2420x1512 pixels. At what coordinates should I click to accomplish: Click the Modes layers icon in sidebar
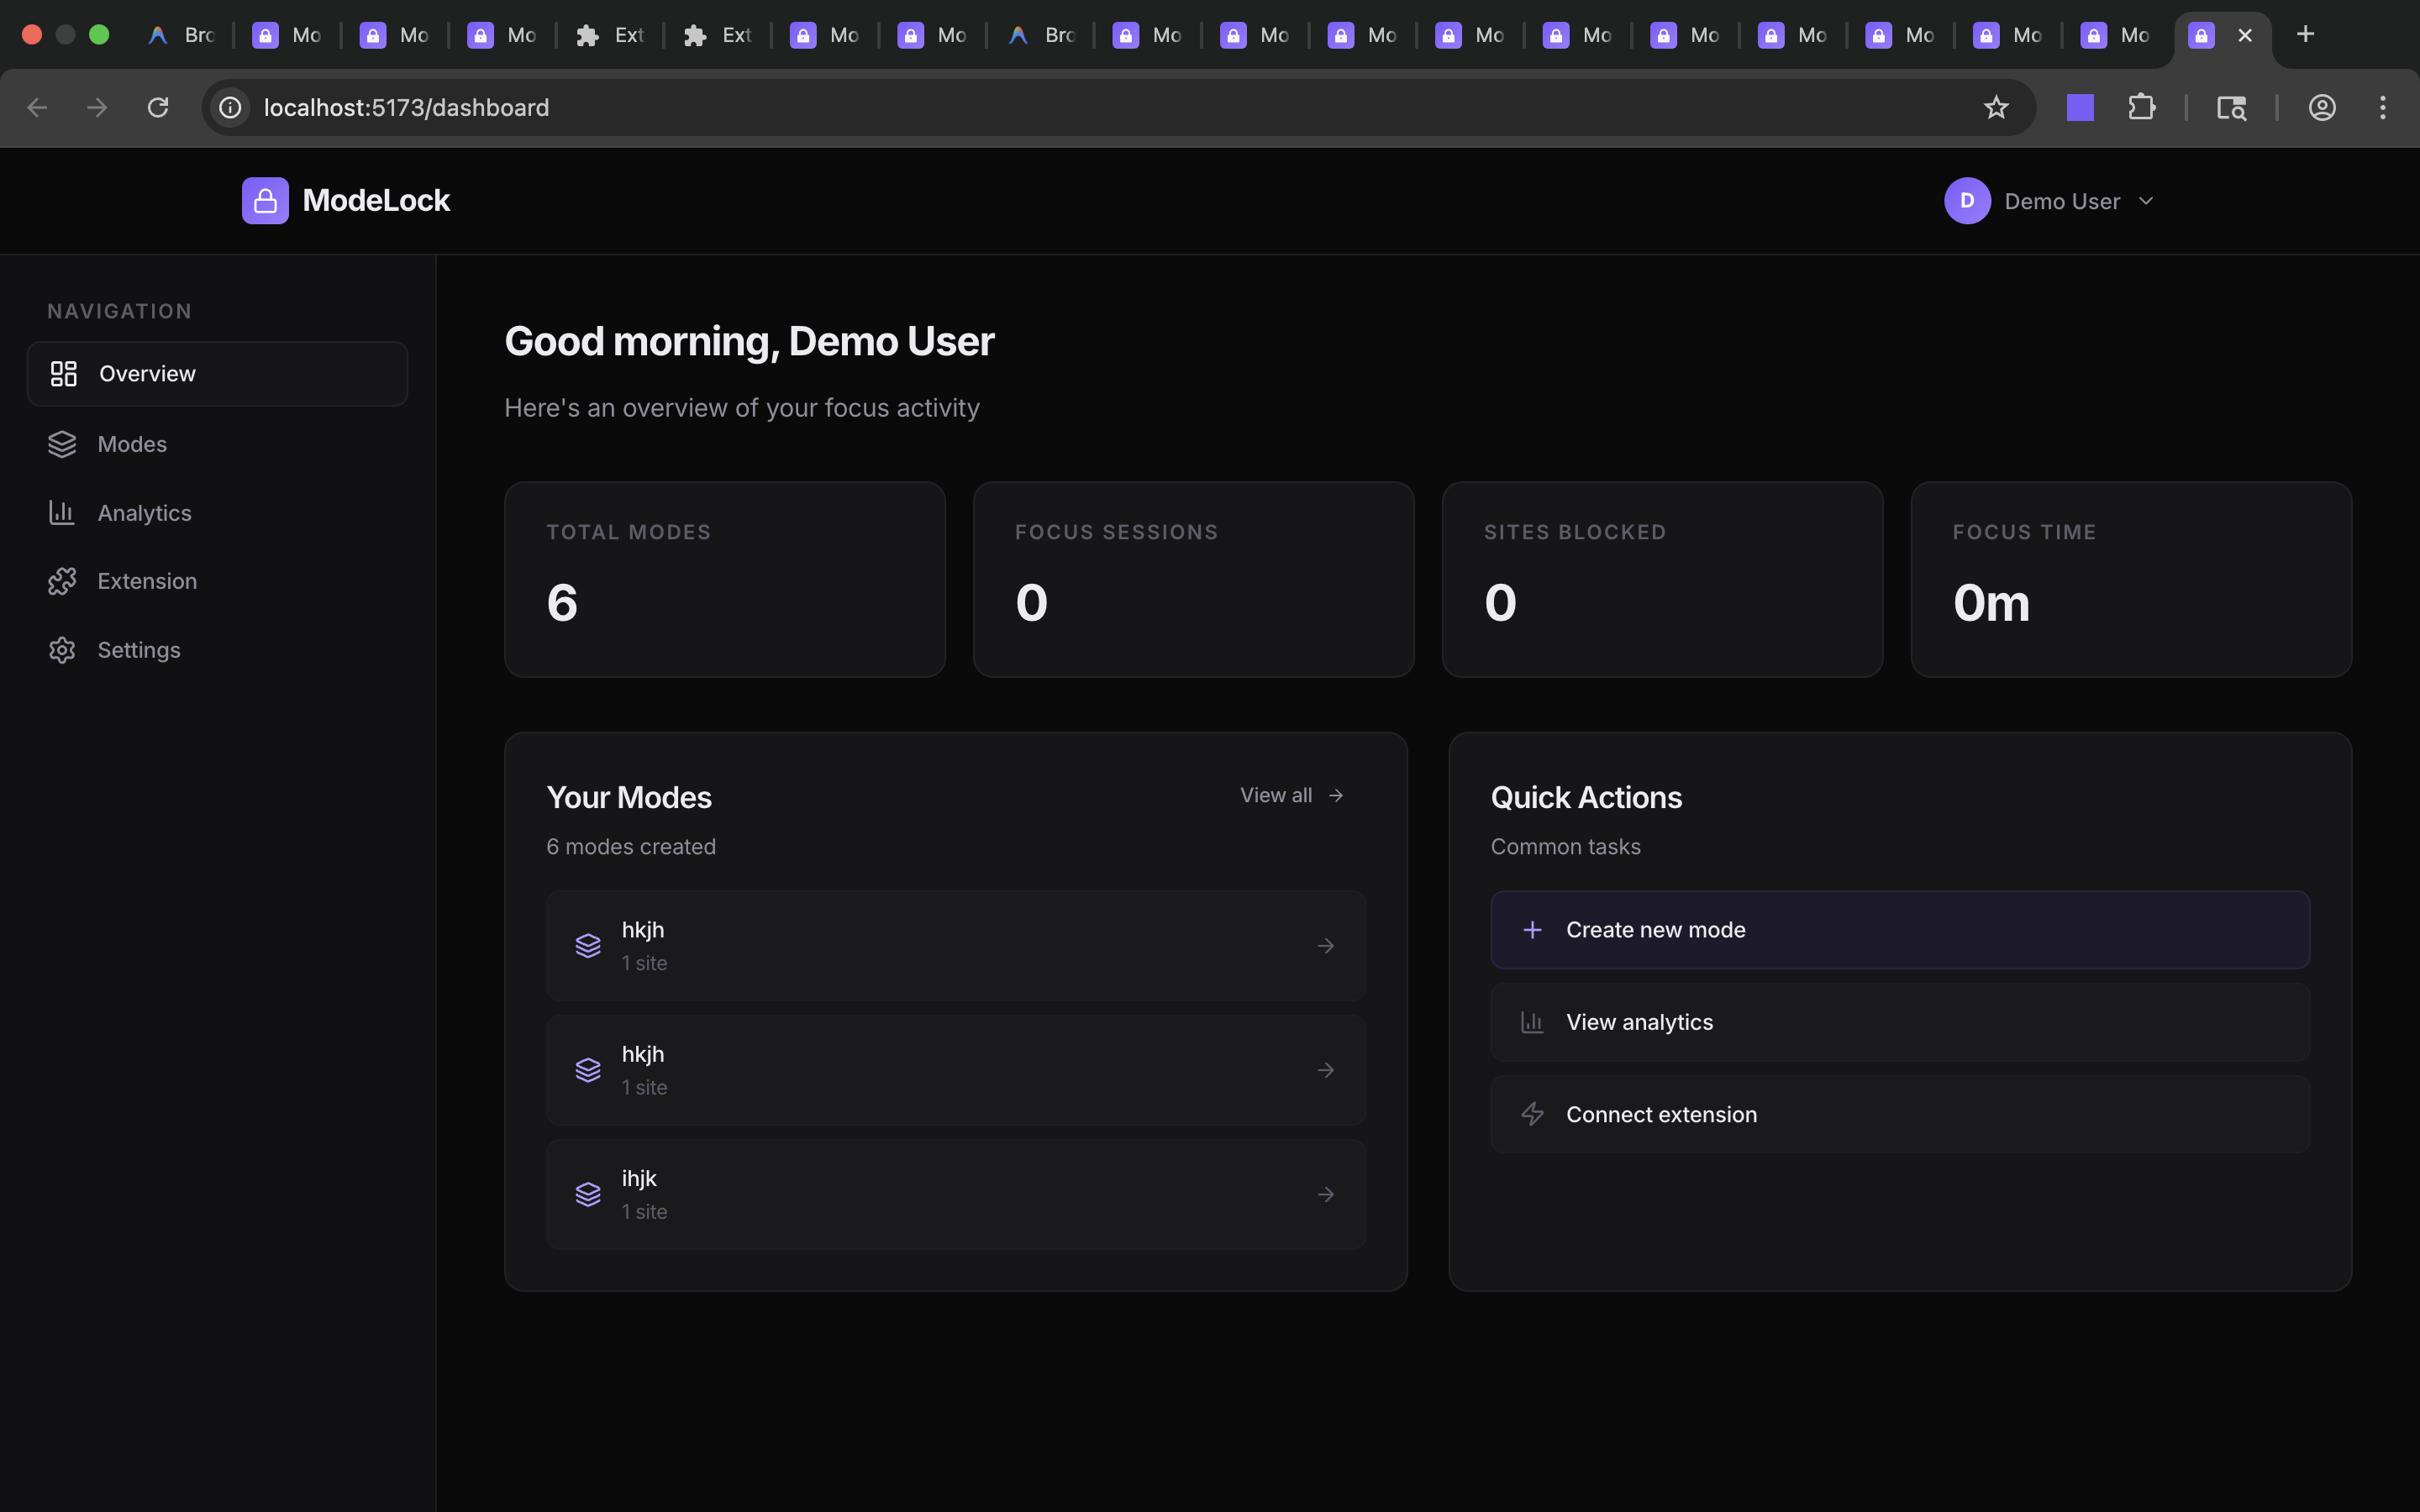[62, 444]
